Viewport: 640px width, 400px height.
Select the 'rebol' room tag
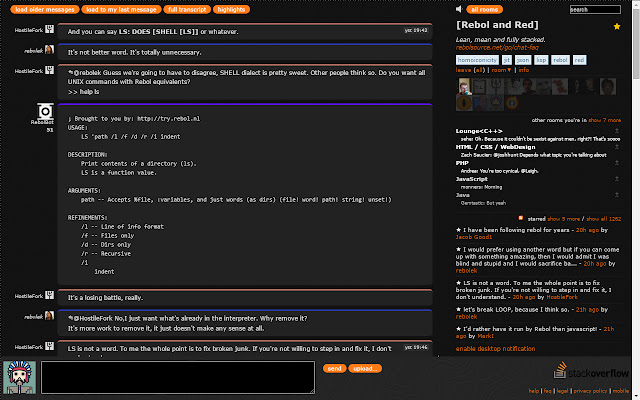point(560,60)
